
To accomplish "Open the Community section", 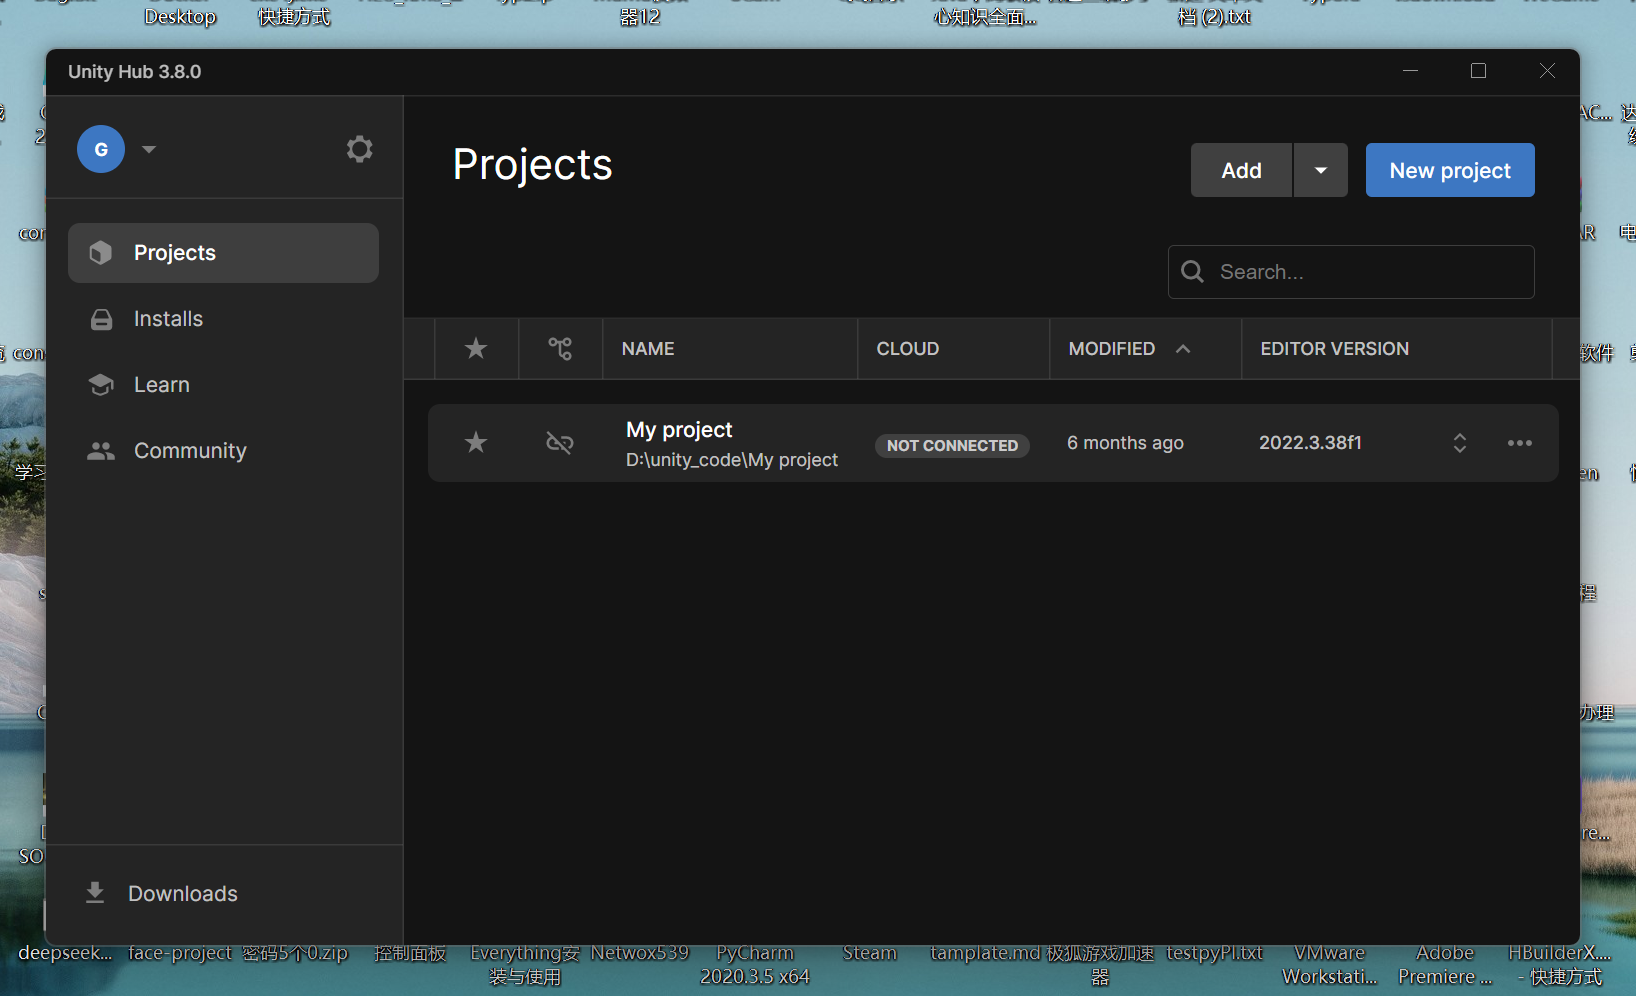I will click(223, 451).
